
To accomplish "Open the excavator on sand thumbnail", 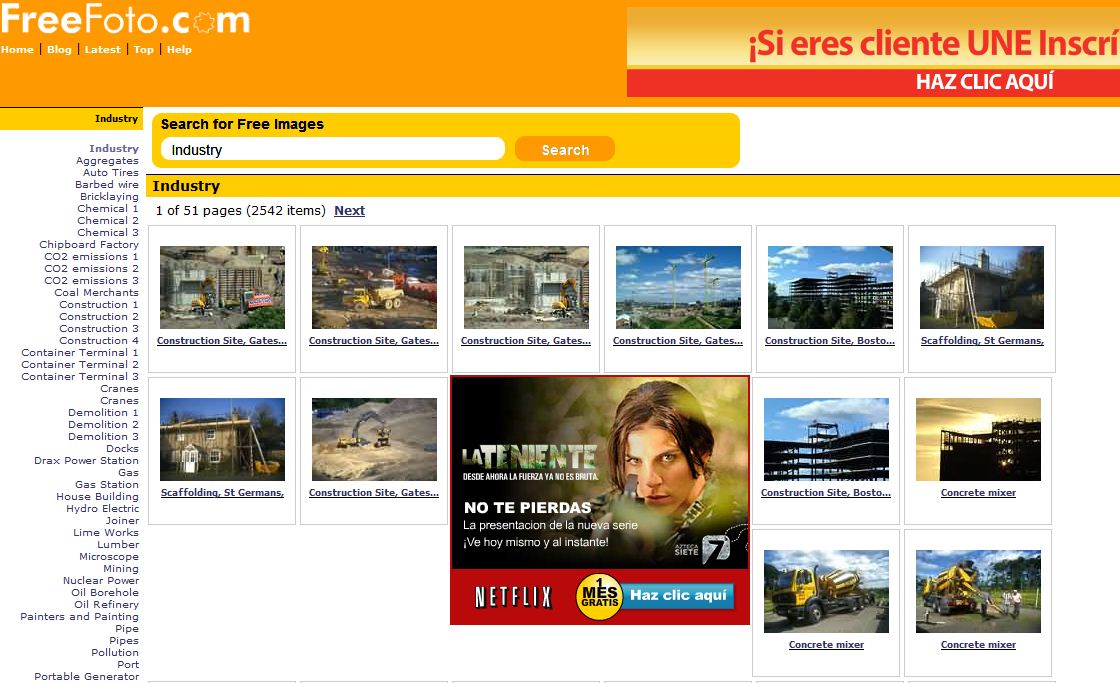I will [374, 439].
